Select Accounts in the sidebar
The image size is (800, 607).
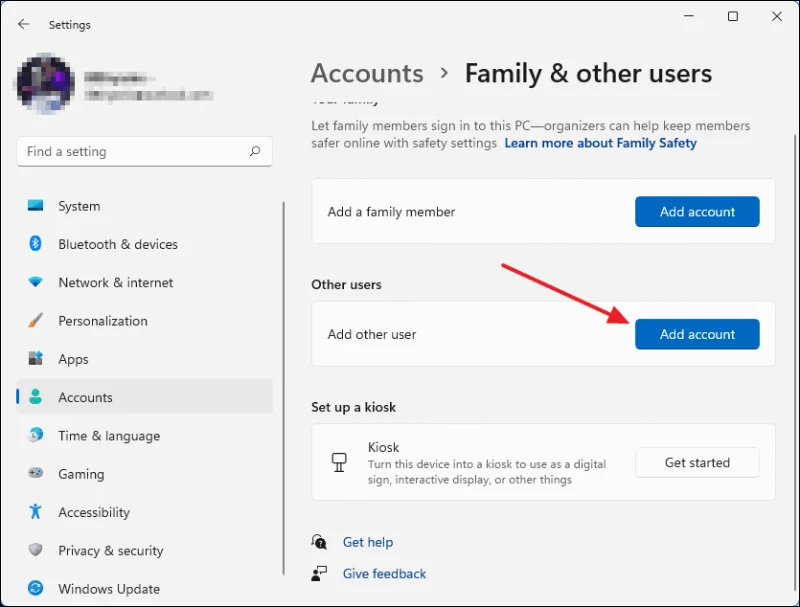[144, 397]
